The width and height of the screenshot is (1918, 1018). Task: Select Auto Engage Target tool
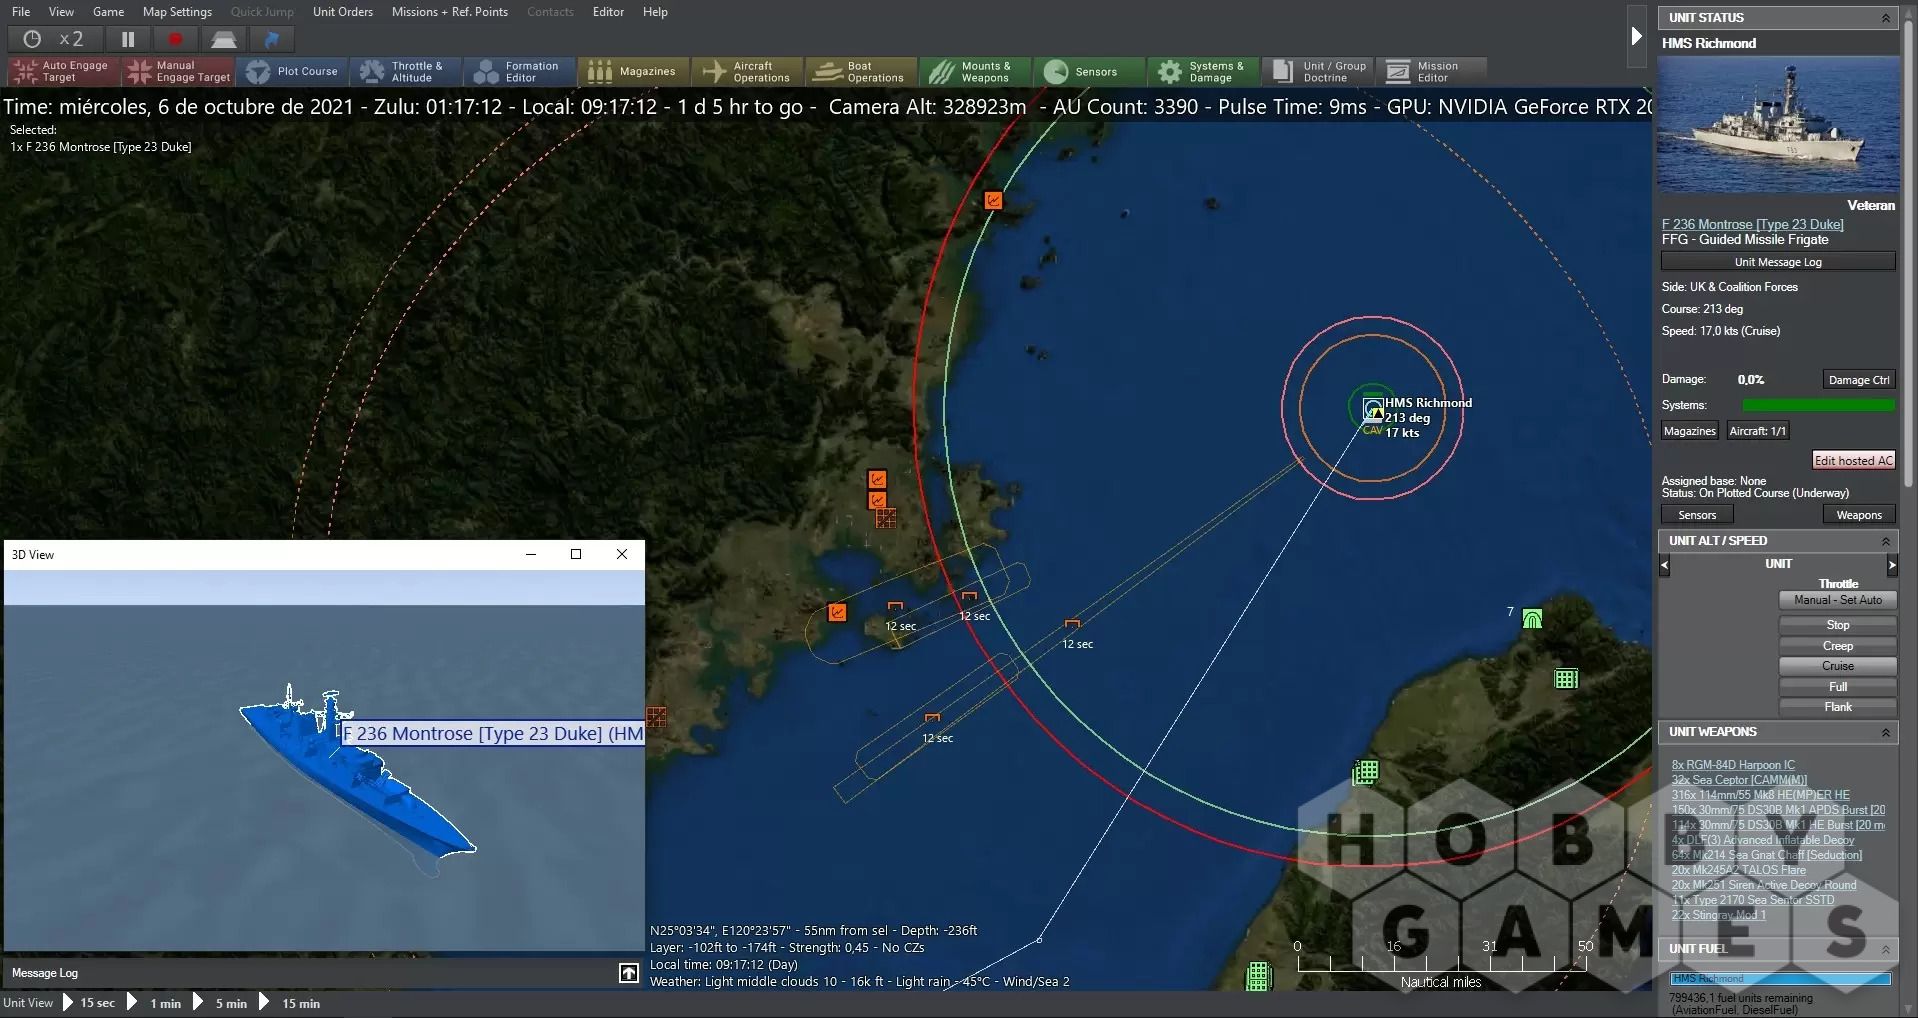click(64, 71)
